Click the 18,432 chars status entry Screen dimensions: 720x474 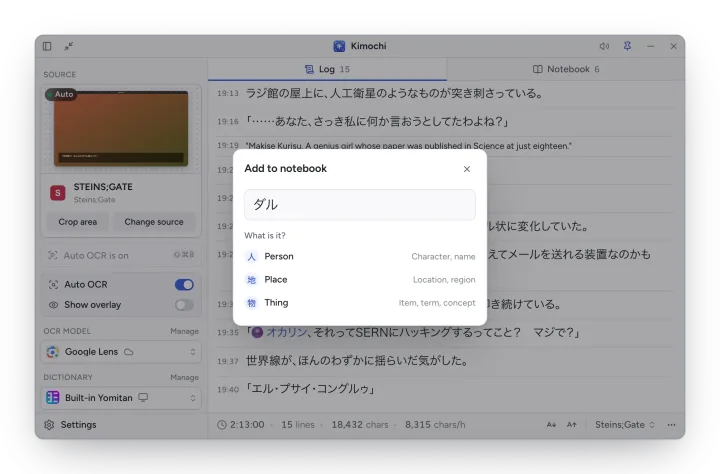[x=360, y=425]
